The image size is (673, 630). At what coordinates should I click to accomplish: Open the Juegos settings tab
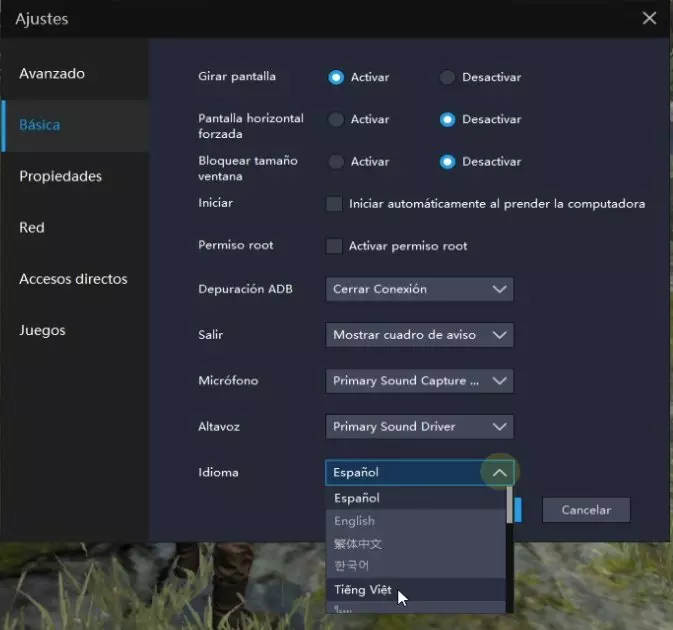(42, 330)
